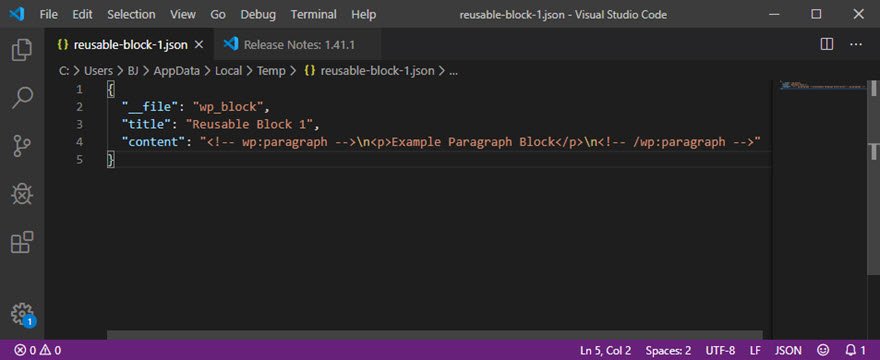Image resolution: width=880 pixels, height=360 pixels.
Task: Click the horizontal editor scrollbar
Action: (x=434, y=335)
